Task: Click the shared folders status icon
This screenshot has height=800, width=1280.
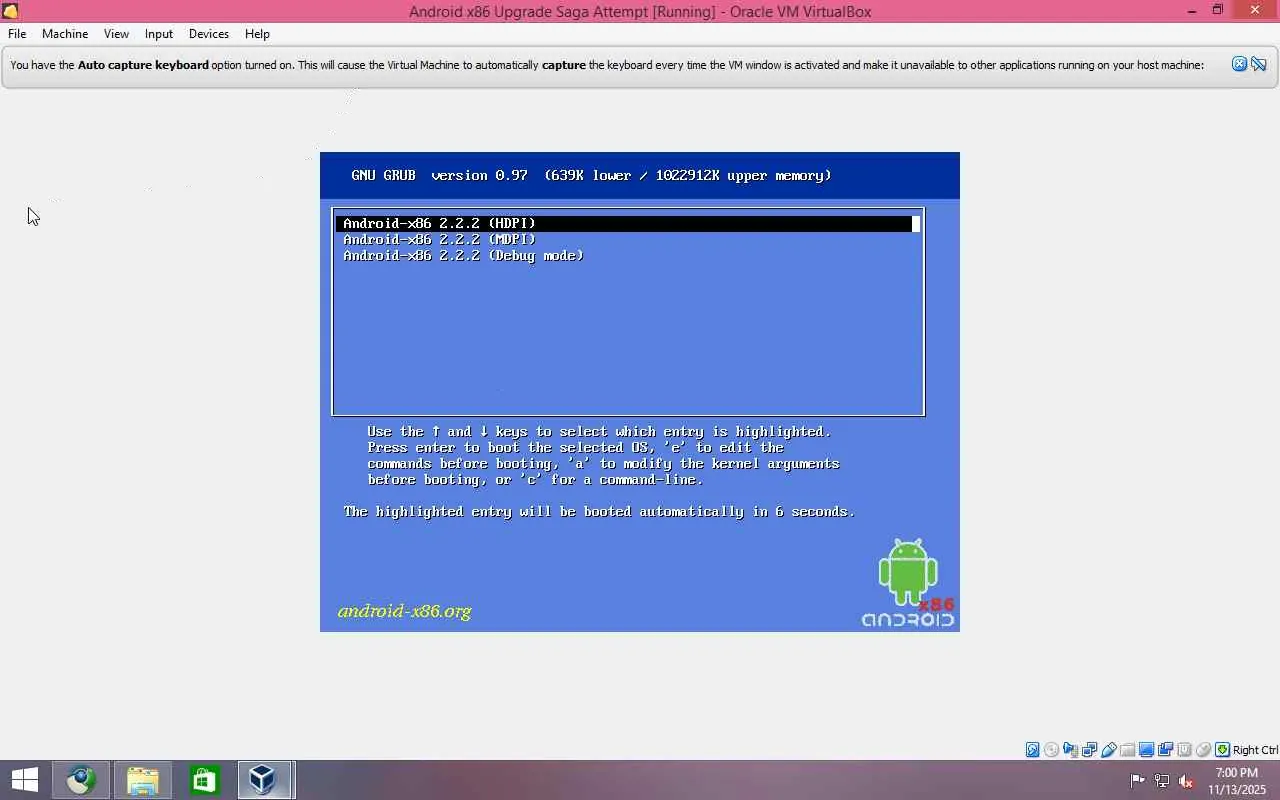Action: [x=1128, y=750]
